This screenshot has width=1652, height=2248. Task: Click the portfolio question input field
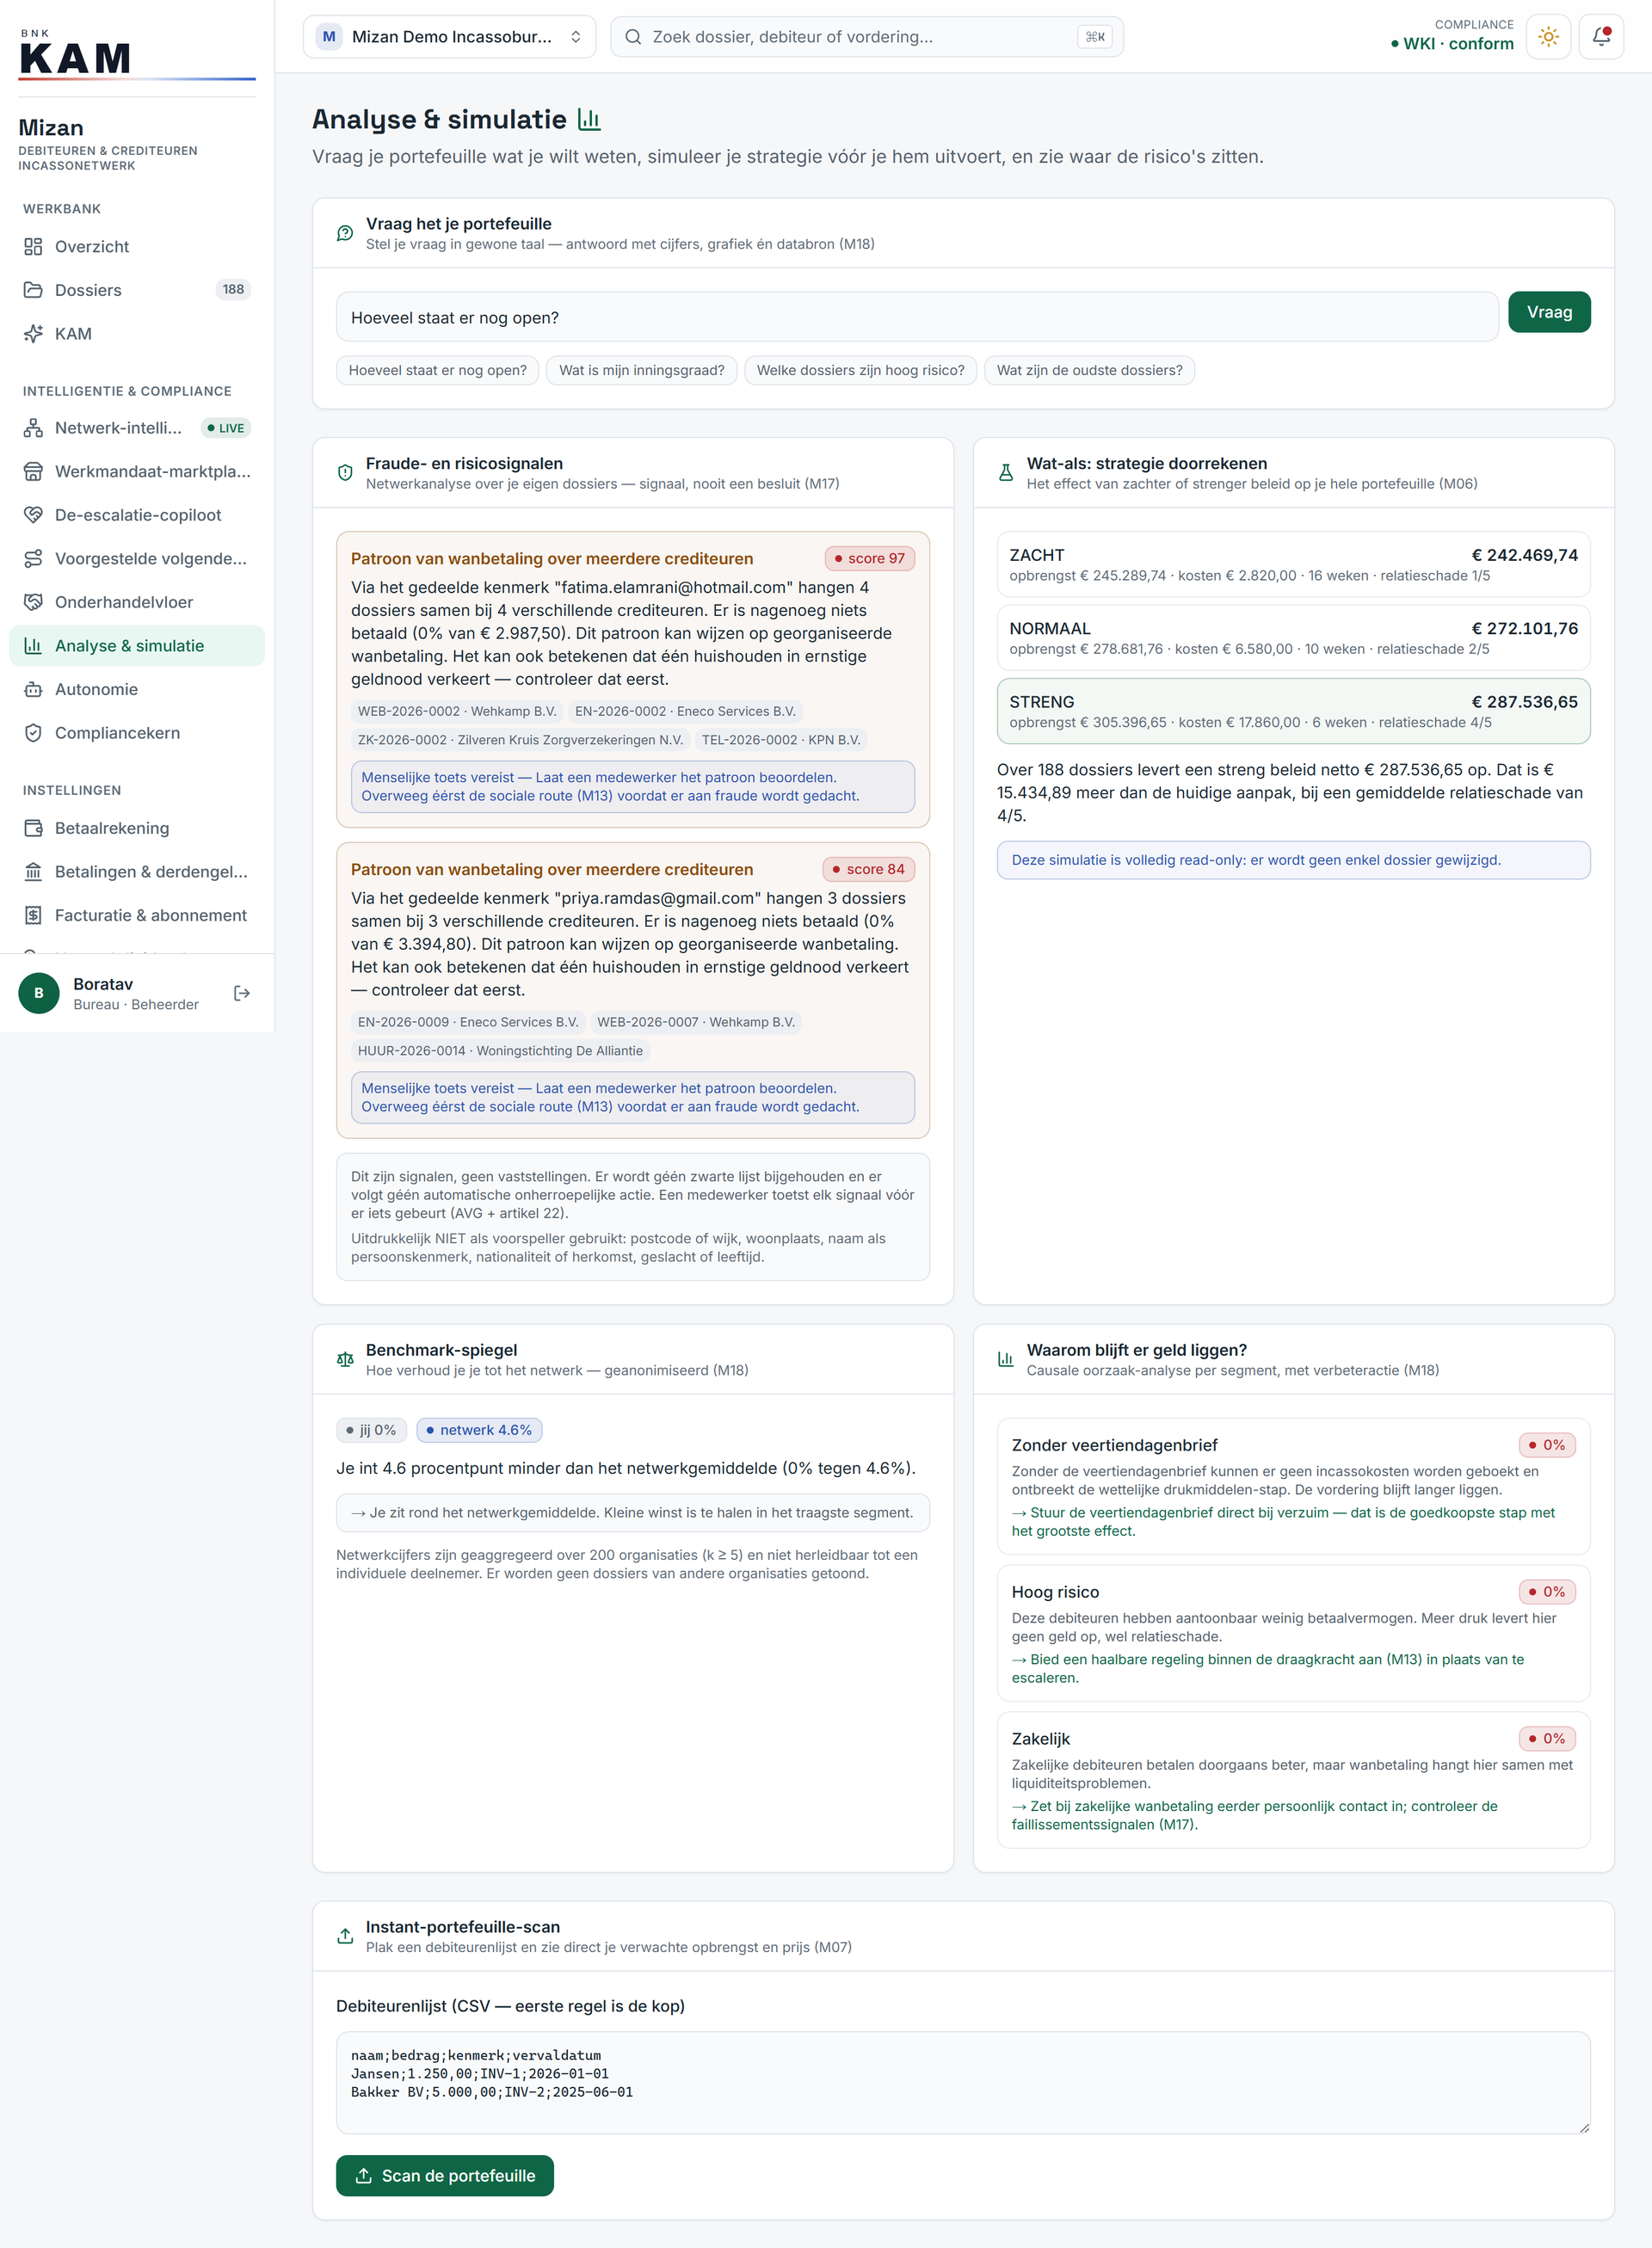tap(917, 318)
